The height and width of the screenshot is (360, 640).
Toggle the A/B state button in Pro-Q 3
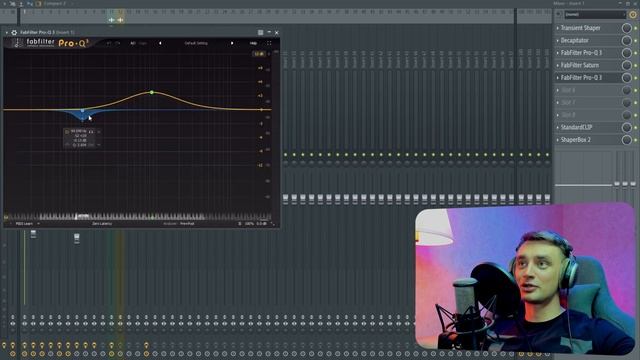coord(133,43)
